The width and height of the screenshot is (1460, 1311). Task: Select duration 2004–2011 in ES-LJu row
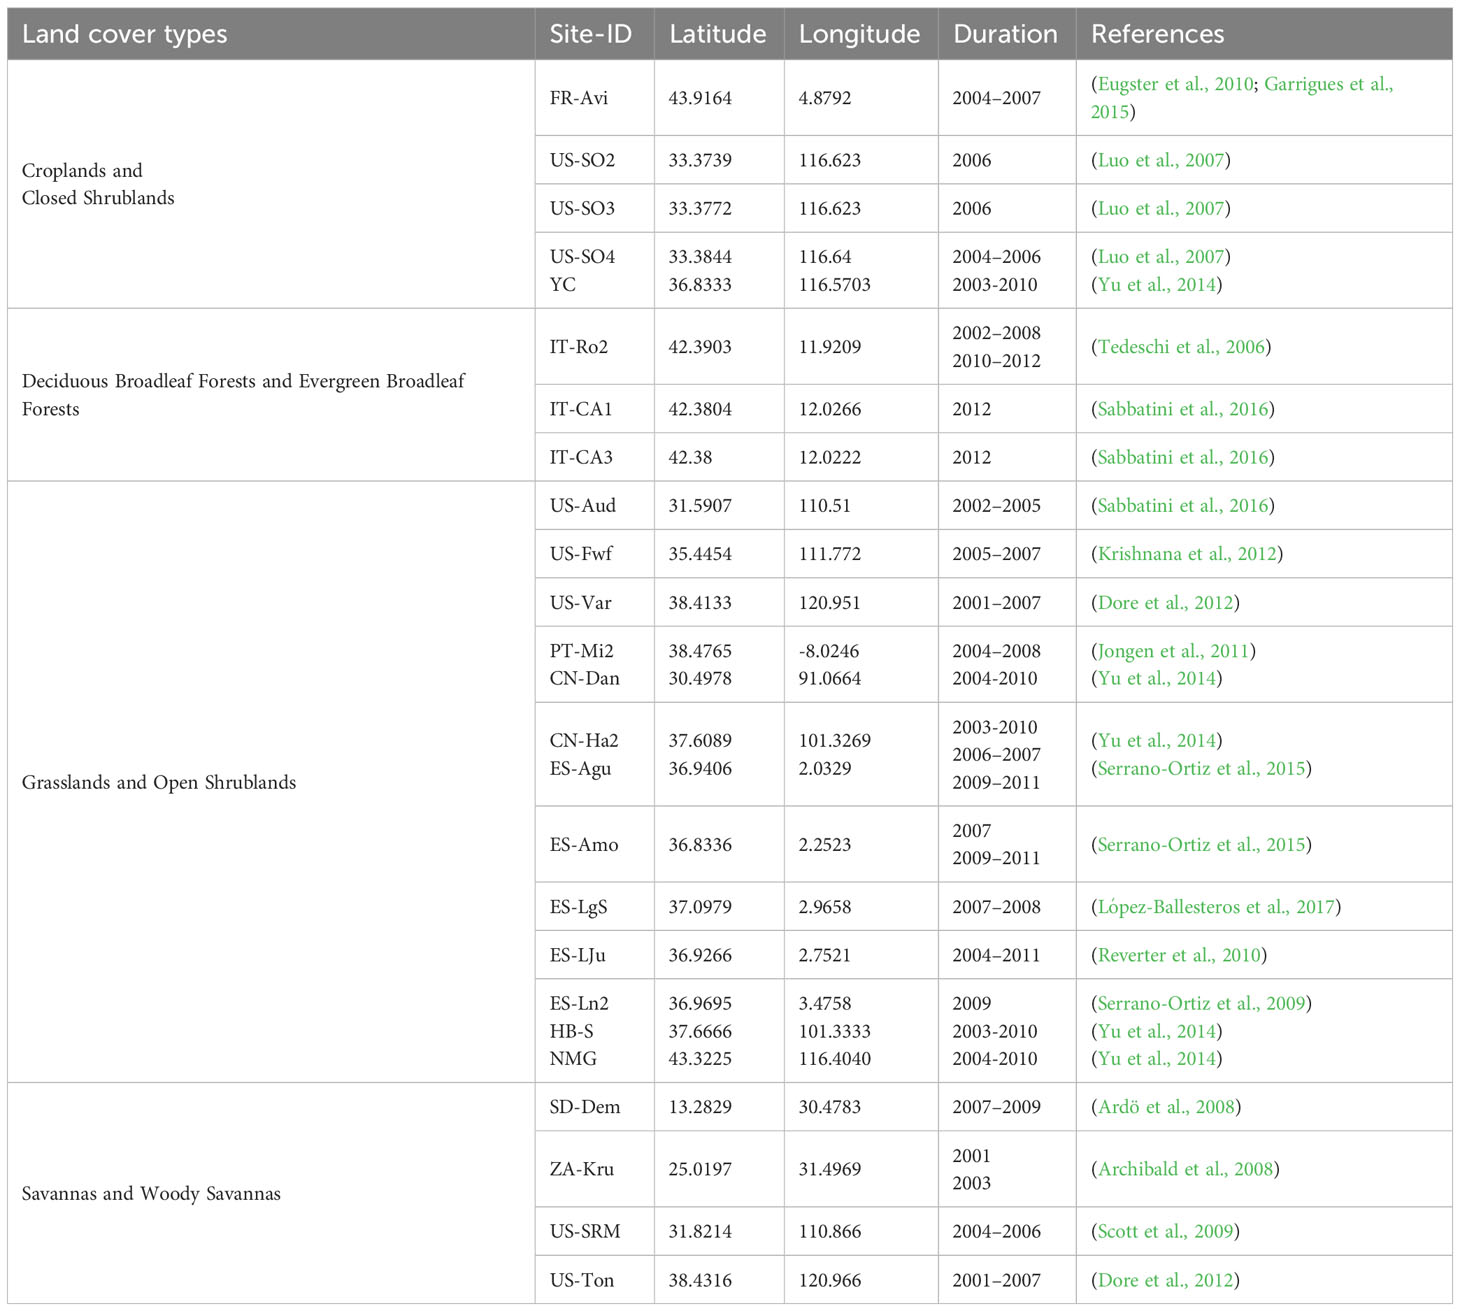click(x=997, y=955)
